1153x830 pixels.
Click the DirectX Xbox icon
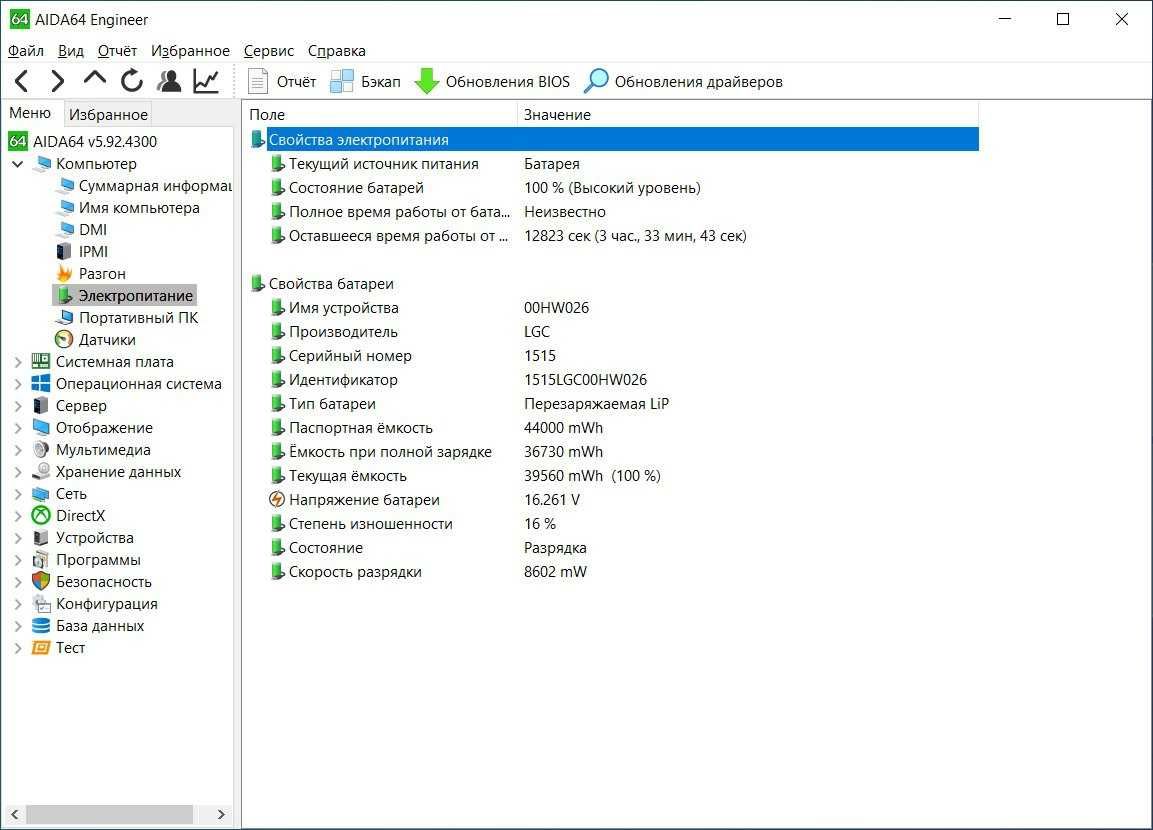click(41, 515)
